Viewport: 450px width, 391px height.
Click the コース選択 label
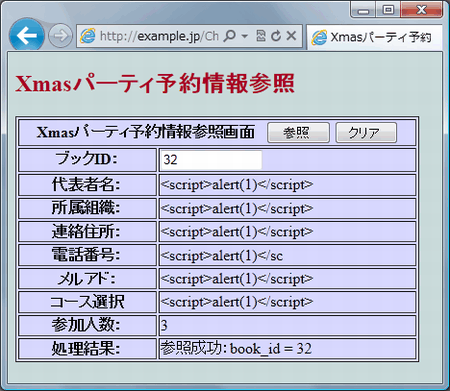tap(87, 302)
